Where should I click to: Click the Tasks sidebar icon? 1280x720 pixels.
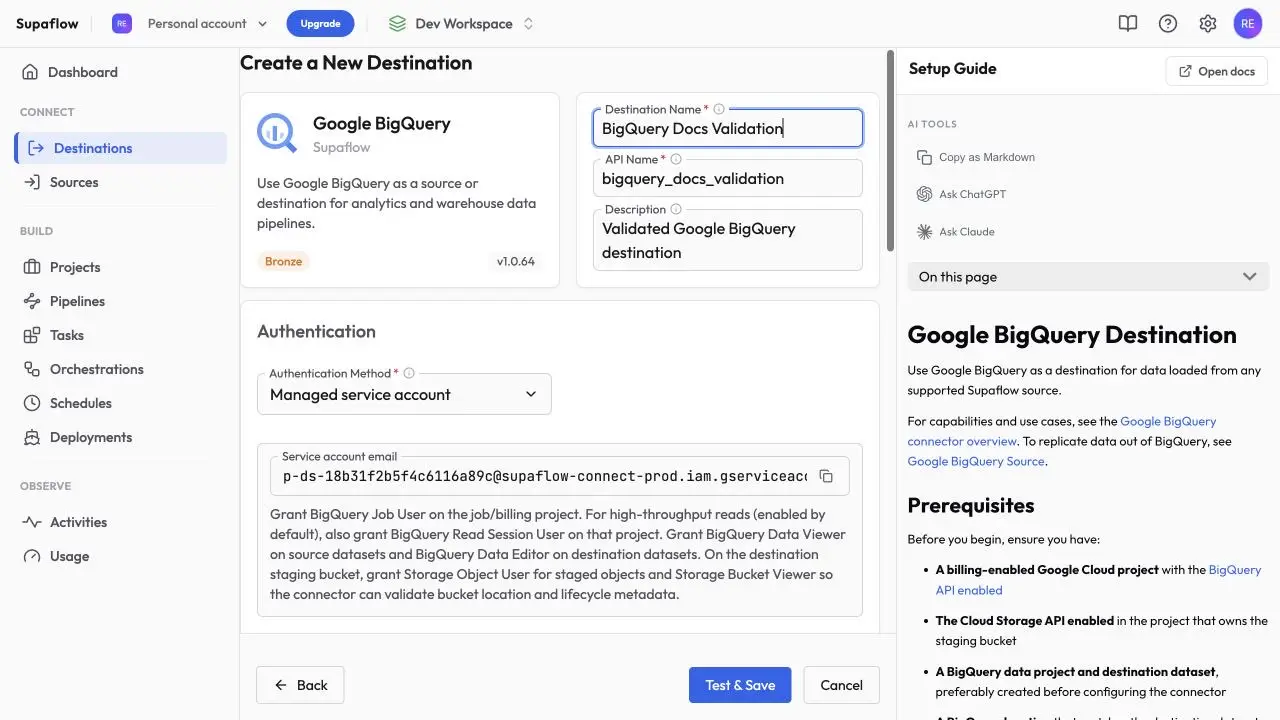tap(31, 335)
